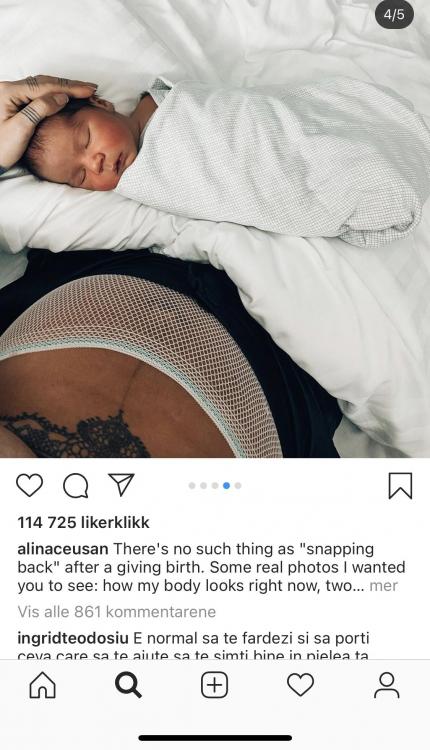Viewport: 430px width, 750px height.
Task: Select the third carousel dot indicator
Action: pyautogui.click(x=215, y=485)
